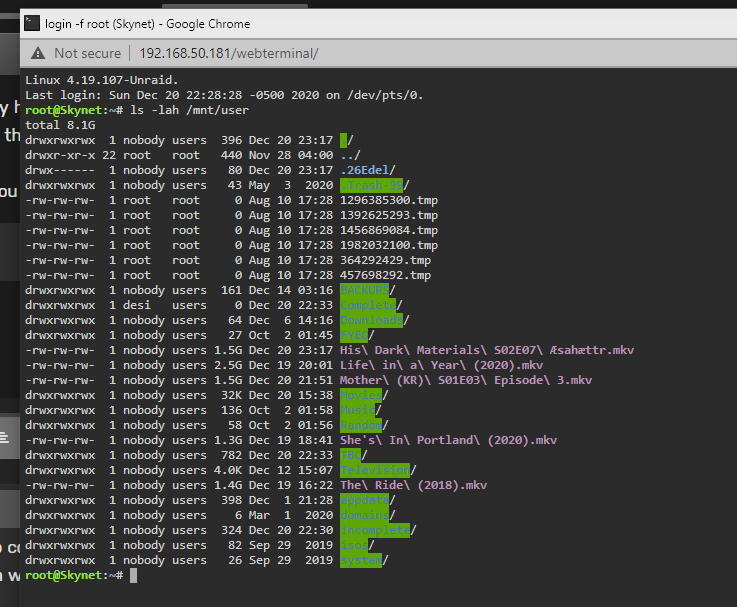Click The Ride (2018).mkv file
The height and width of the screenshot is (607, 737).
tap(414, 485)
